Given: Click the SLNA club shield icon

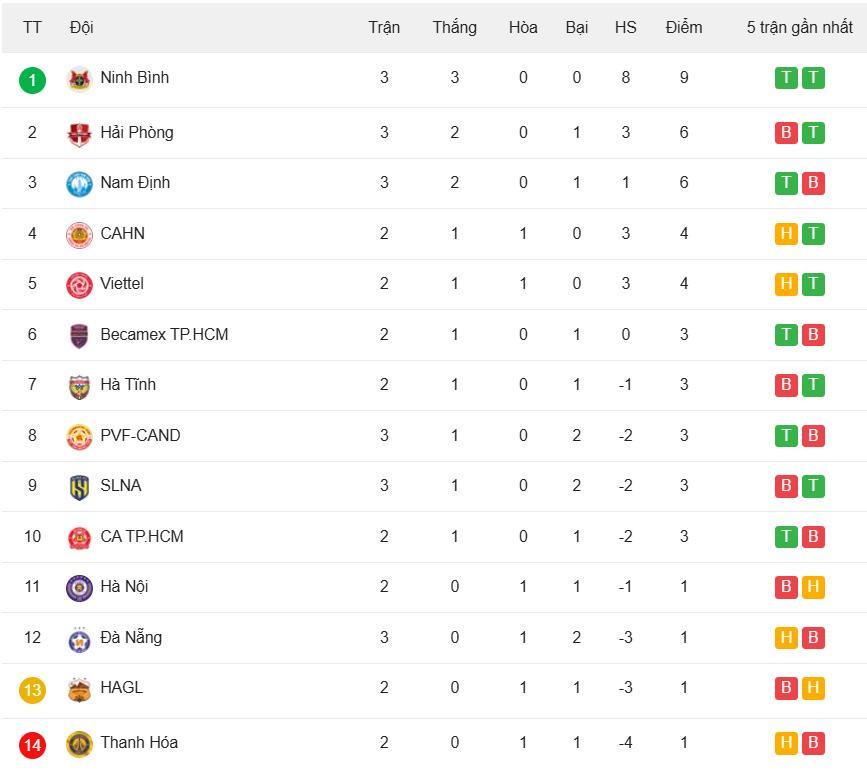Looking at the screenshot, I should (79, 487).
